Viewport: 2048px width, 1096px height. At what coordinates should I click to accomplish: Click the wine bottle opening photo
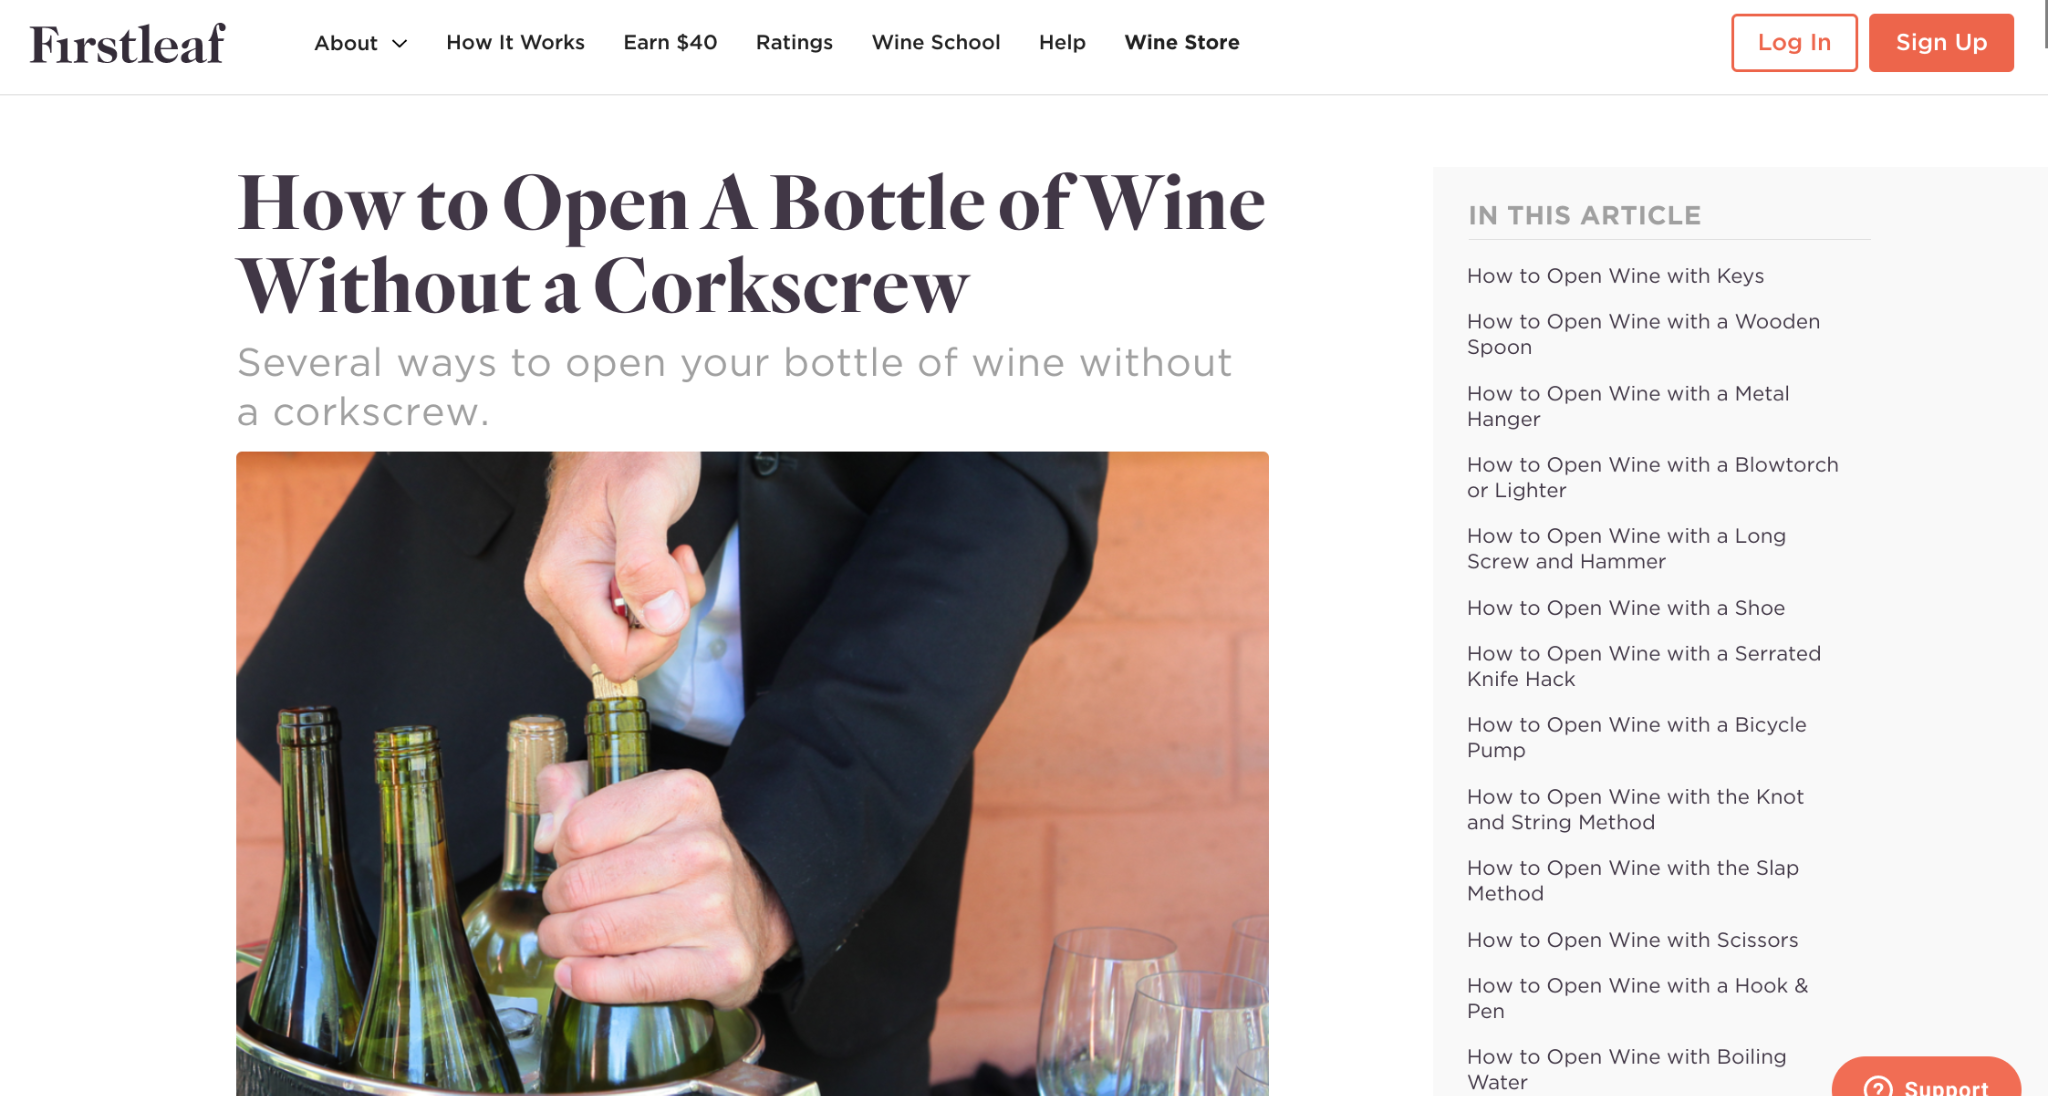click(x=752, y=773)
